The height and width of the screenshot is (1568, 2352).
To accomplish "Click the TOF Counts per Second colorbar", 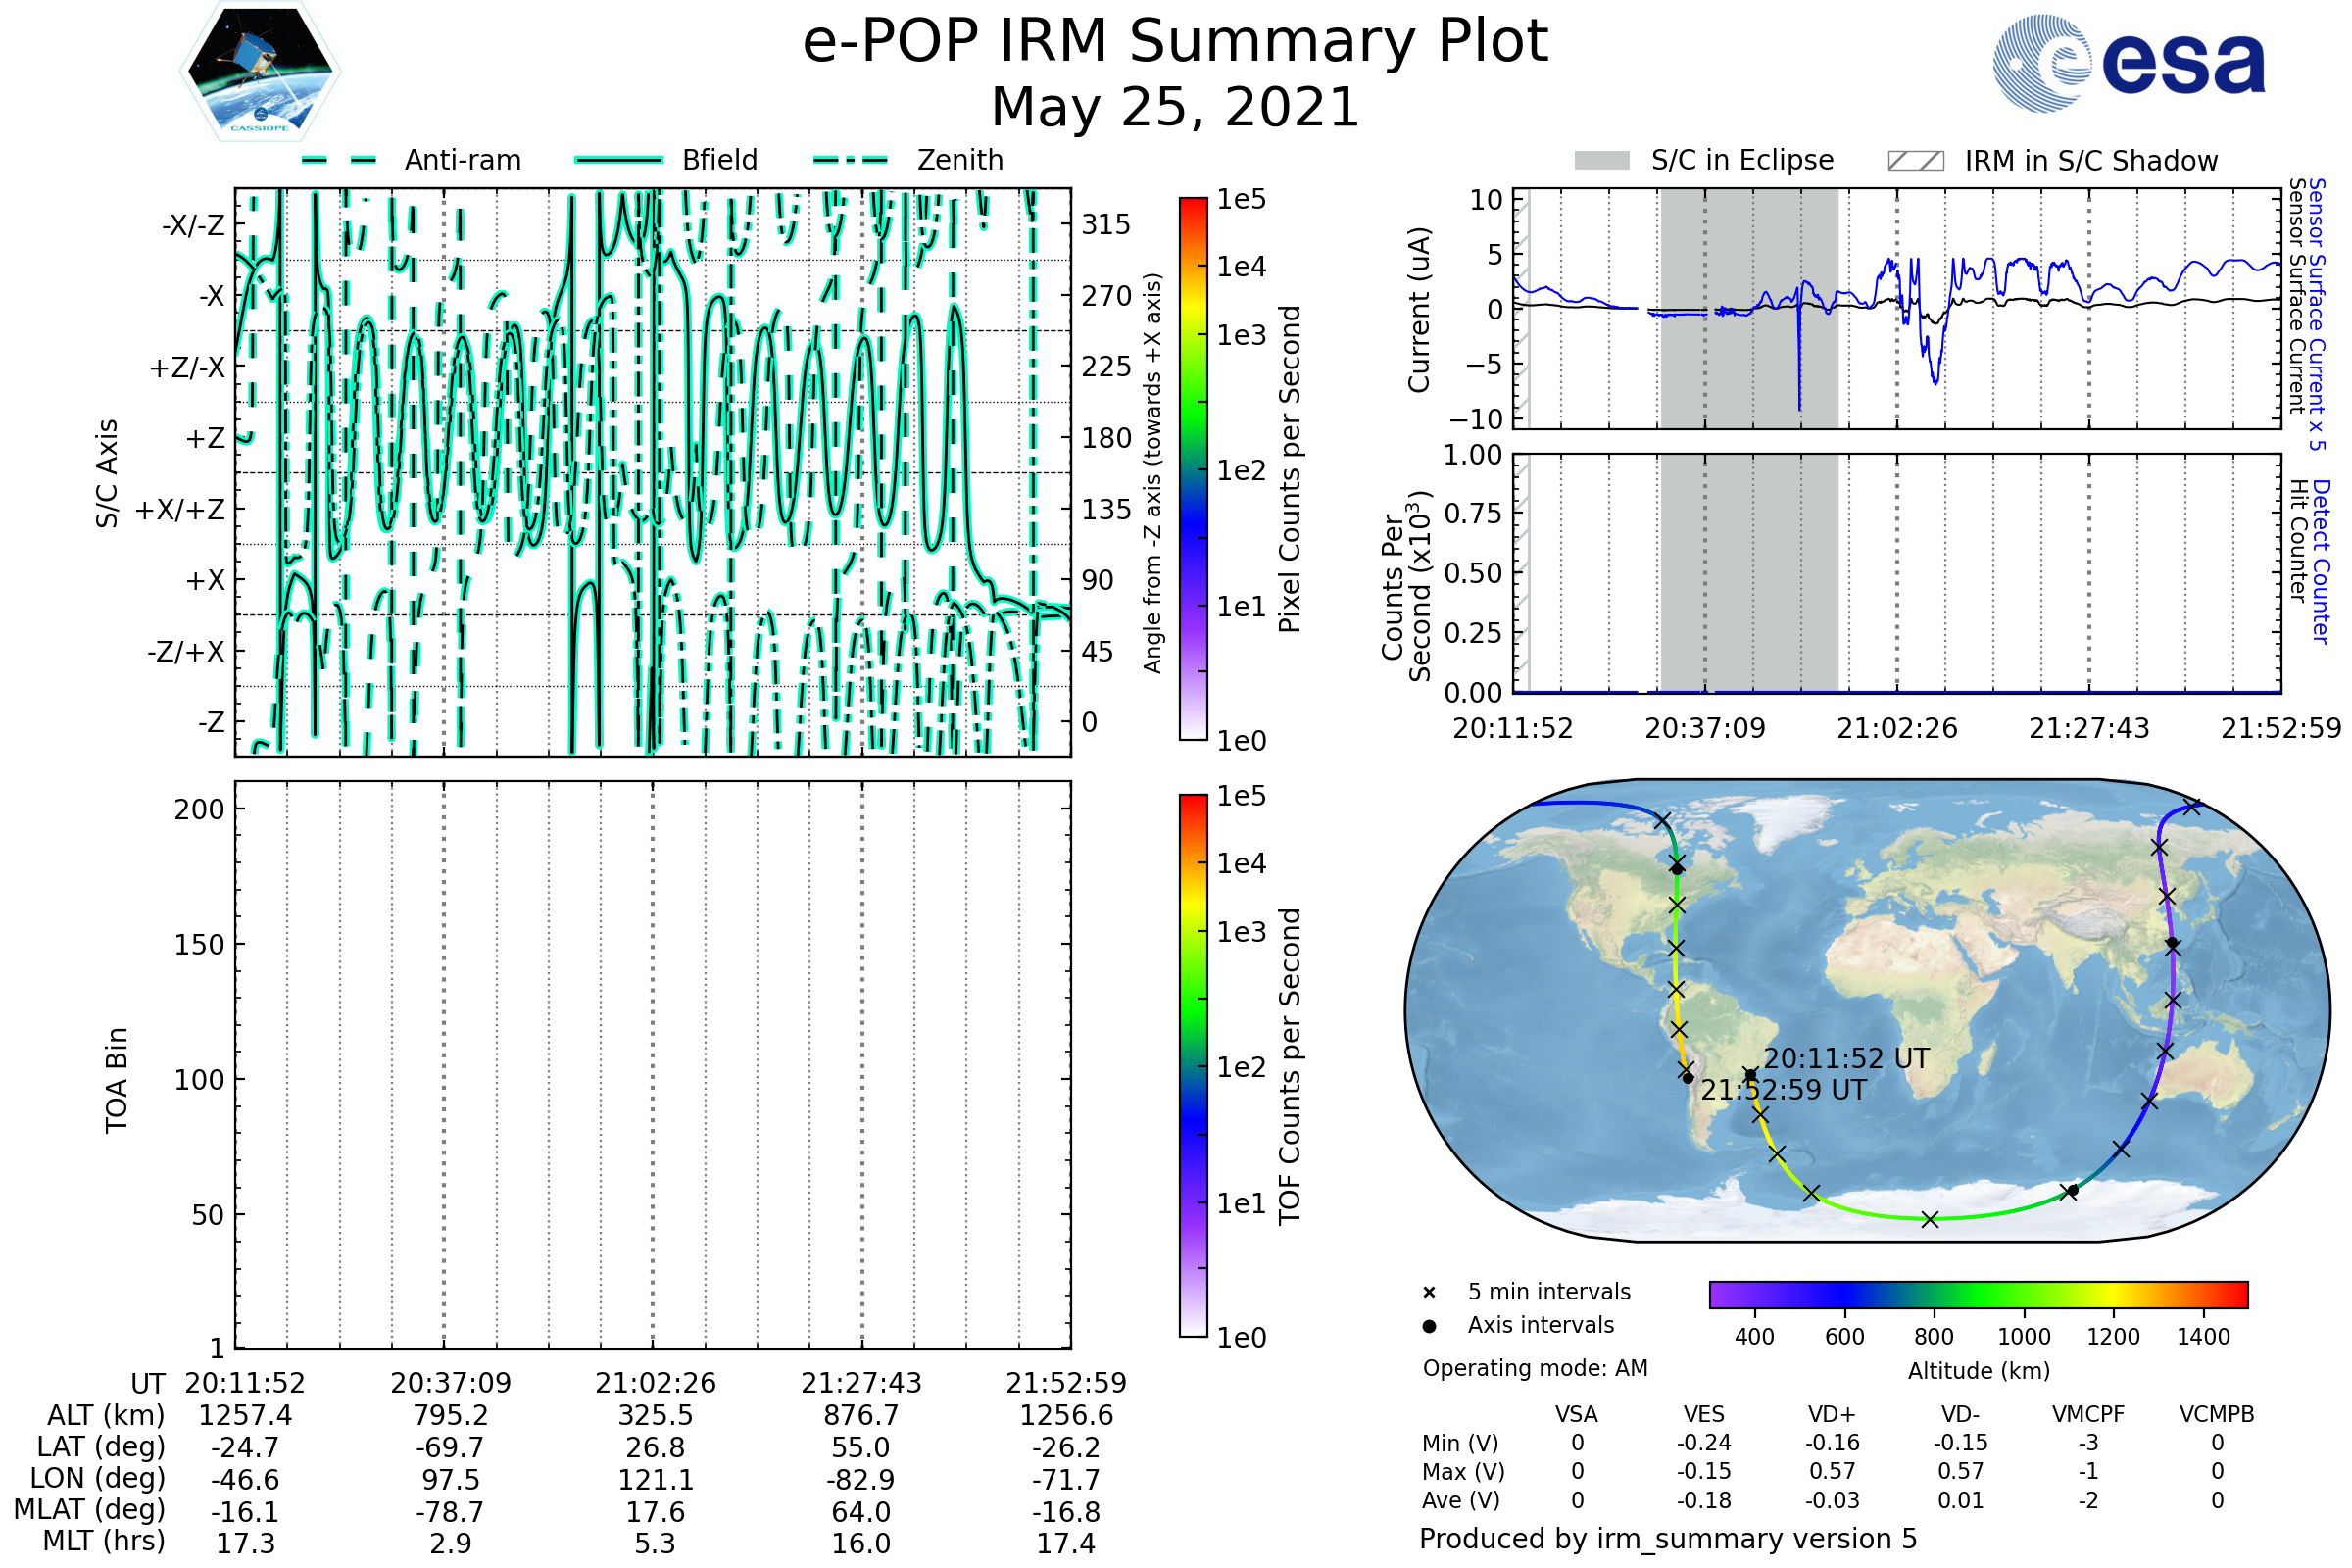I will click(x=1193, y=1065).
